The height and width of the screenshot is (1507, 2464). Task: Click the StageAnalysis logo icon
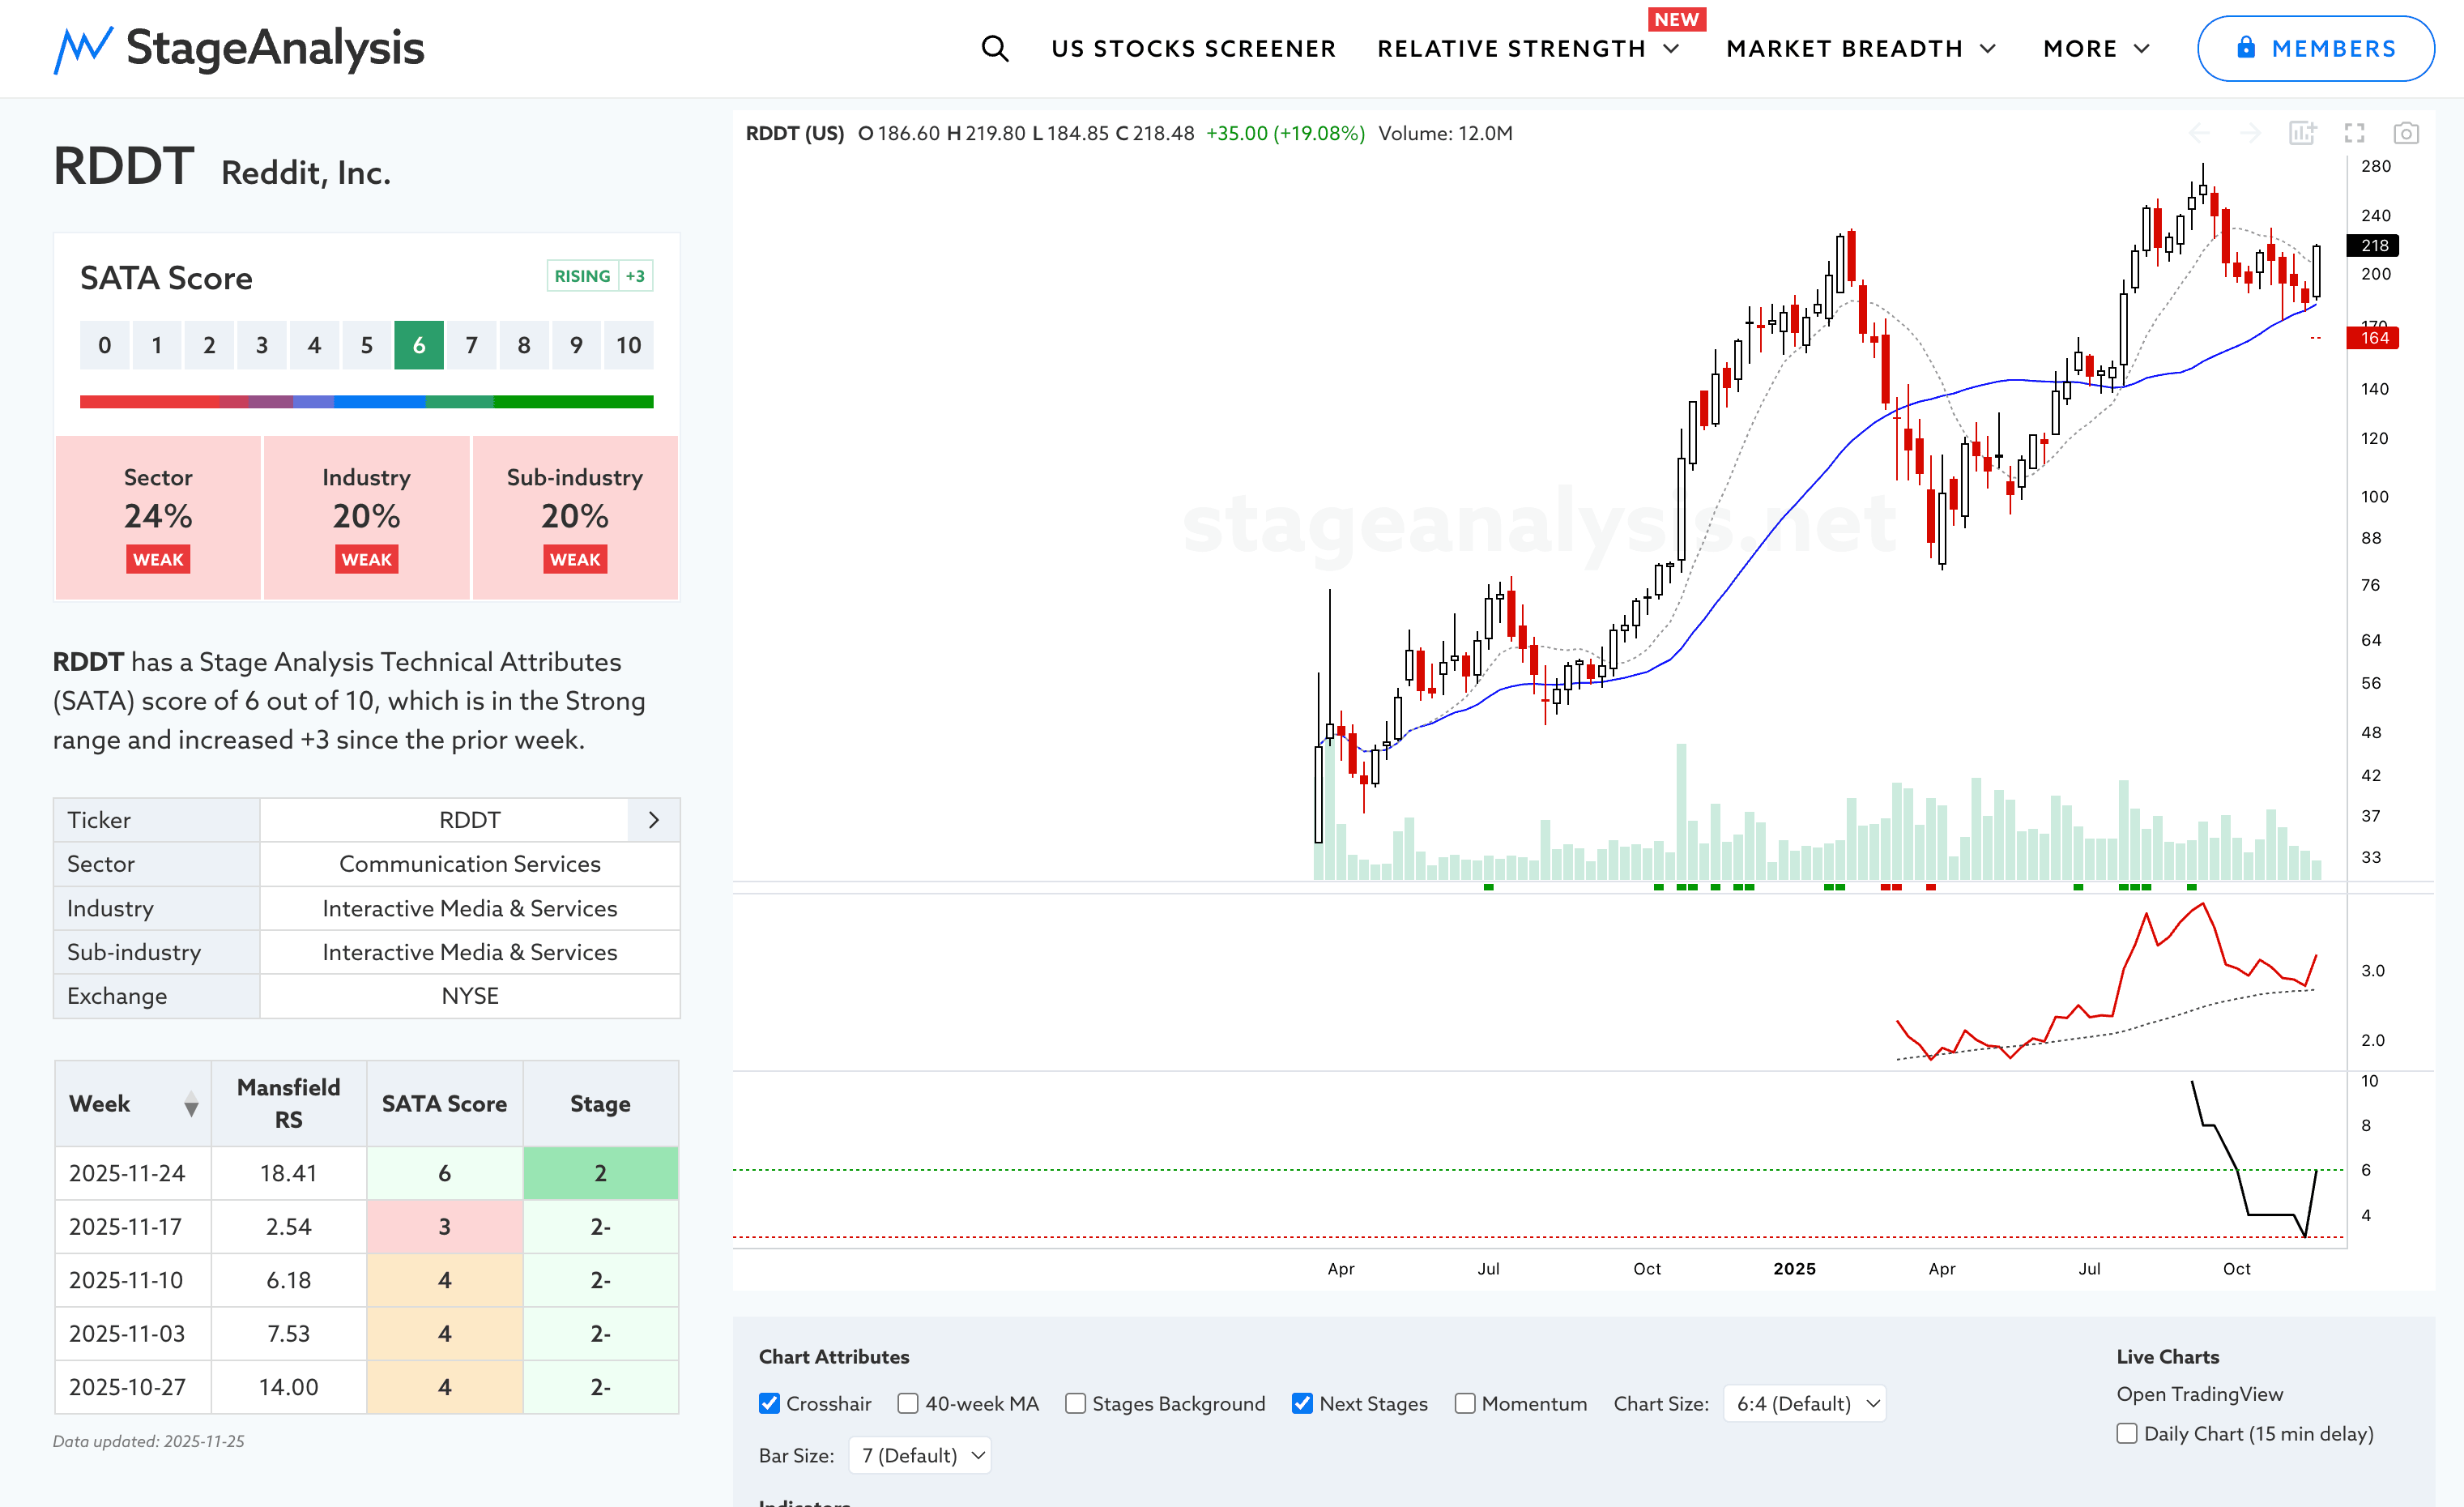click(83, 49)
